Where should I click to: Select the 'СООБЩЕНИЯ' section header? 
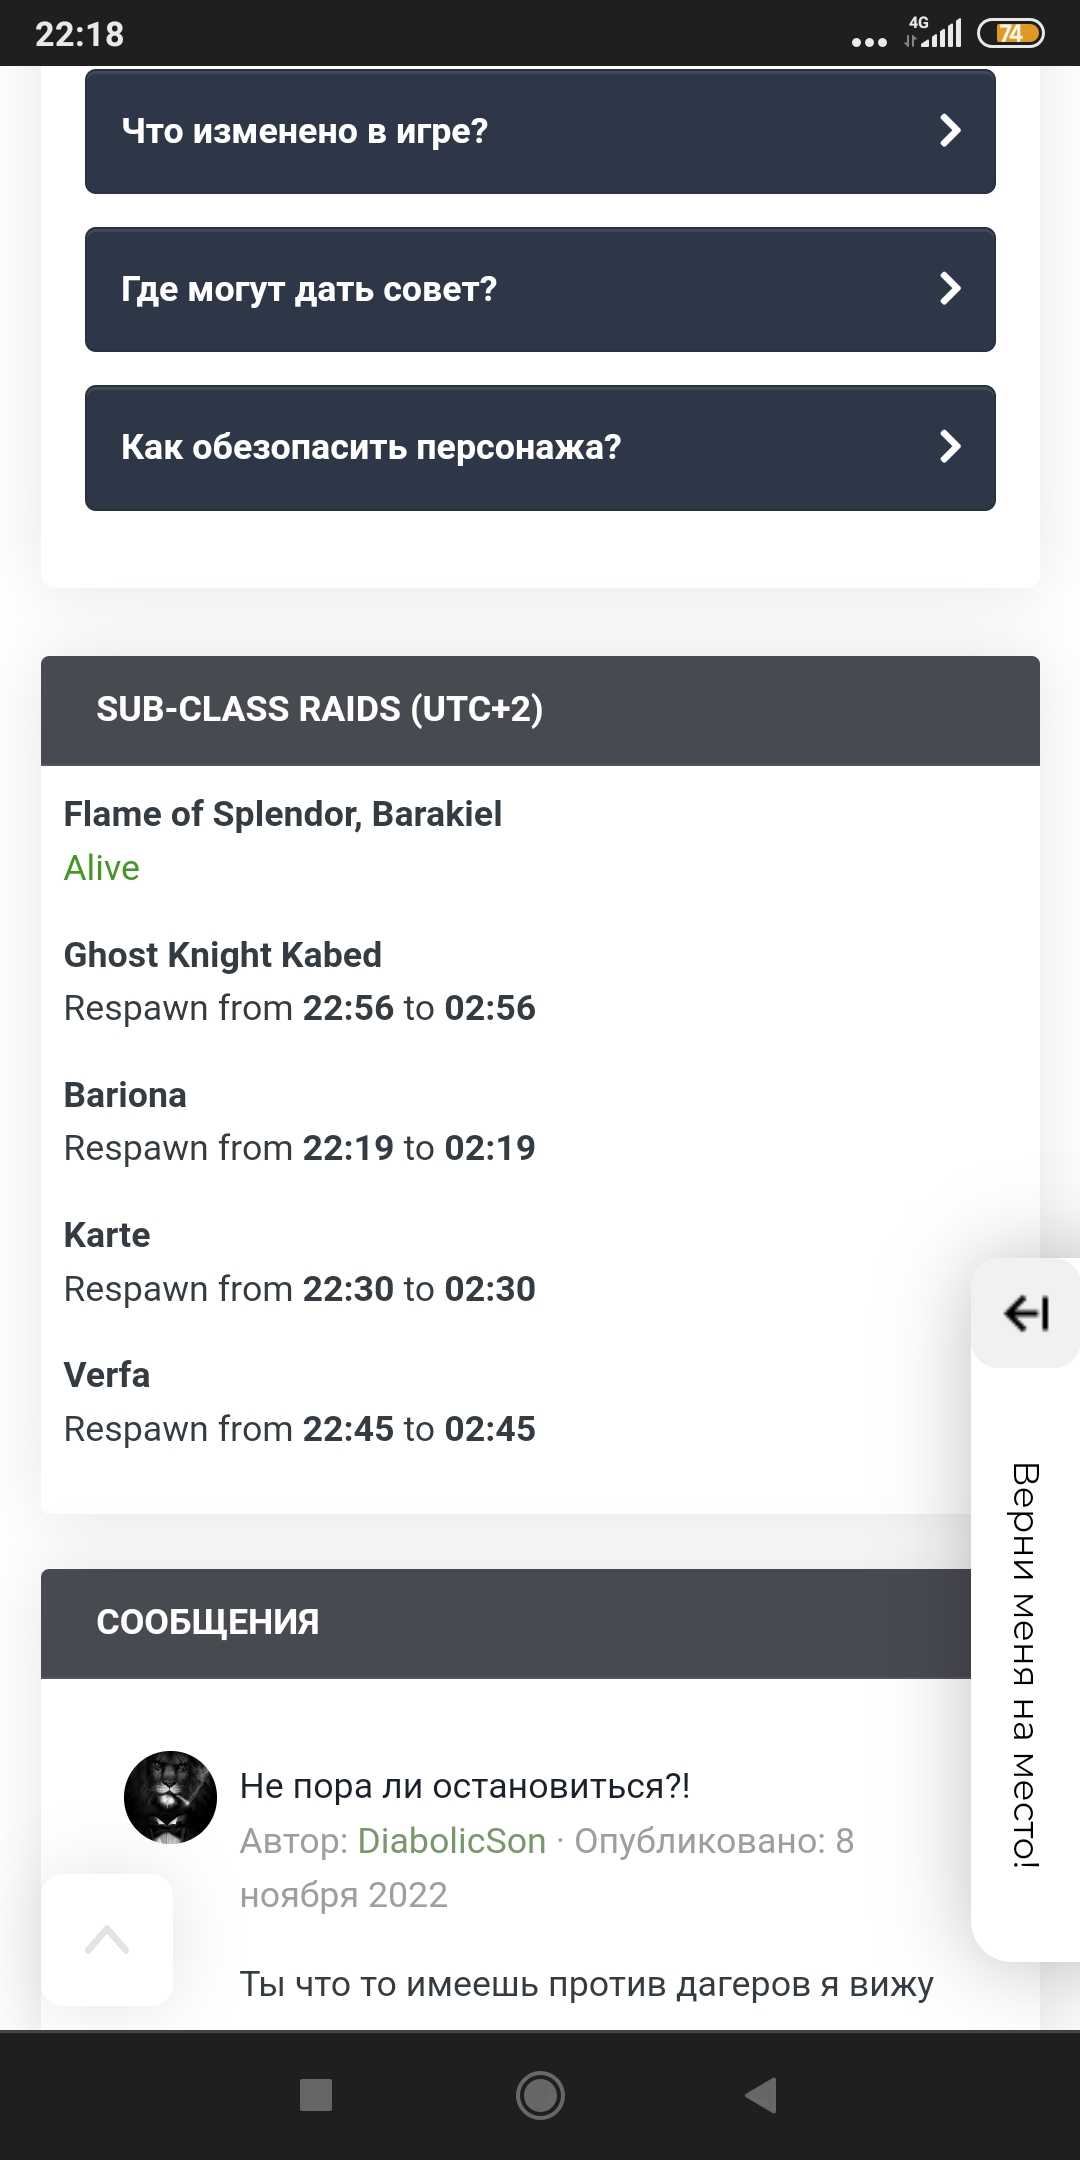click(x=208, y=1622)
